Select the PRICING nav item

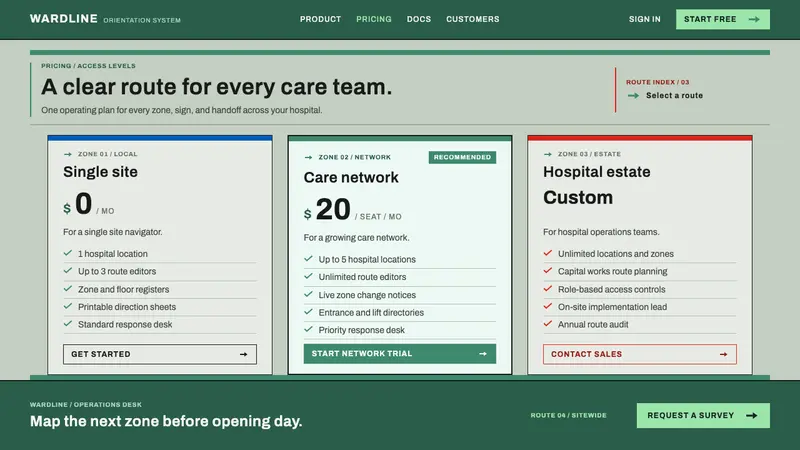point(374,19)
